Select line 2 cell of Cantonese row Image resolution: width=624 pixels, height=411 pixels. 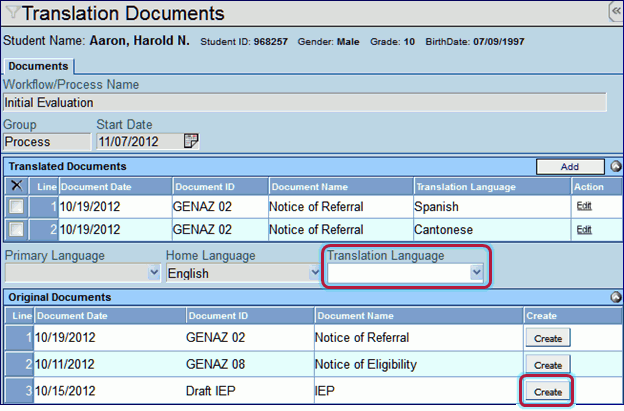(44, 230)
